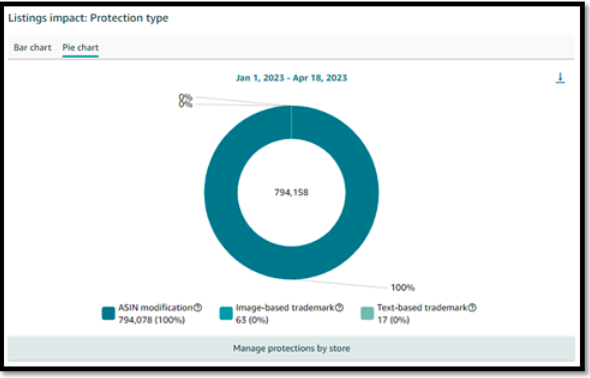Click the center total 794,158
Screen dimensions: 590x378
[x=291, y=193]
